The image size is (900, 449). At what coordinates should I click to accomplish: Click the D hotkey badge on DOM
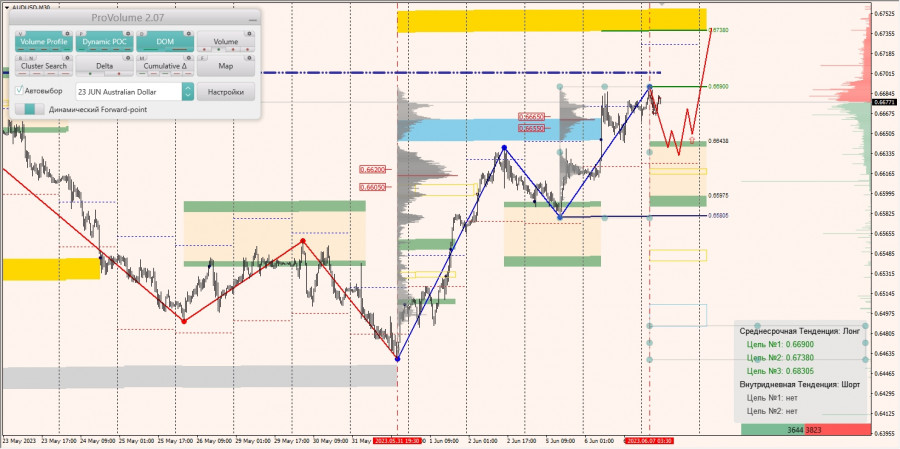click(x=141, y=34)
